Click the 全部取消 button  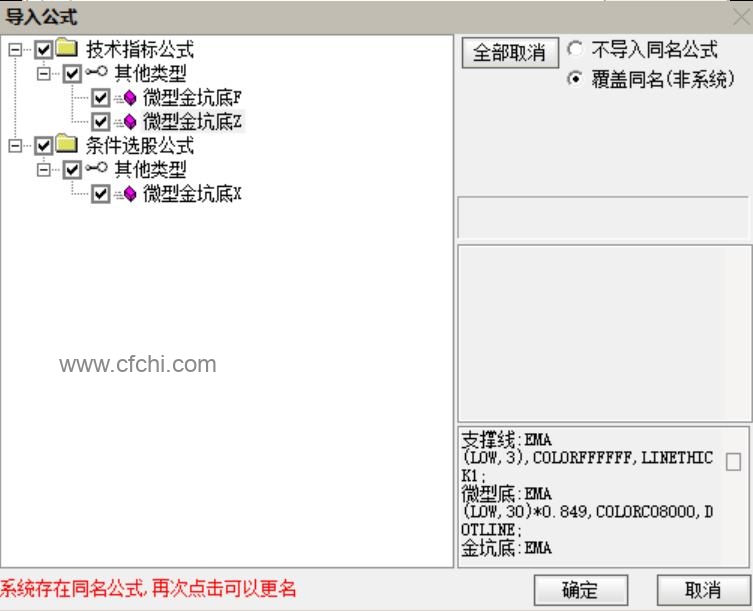(x=510, y=52)
